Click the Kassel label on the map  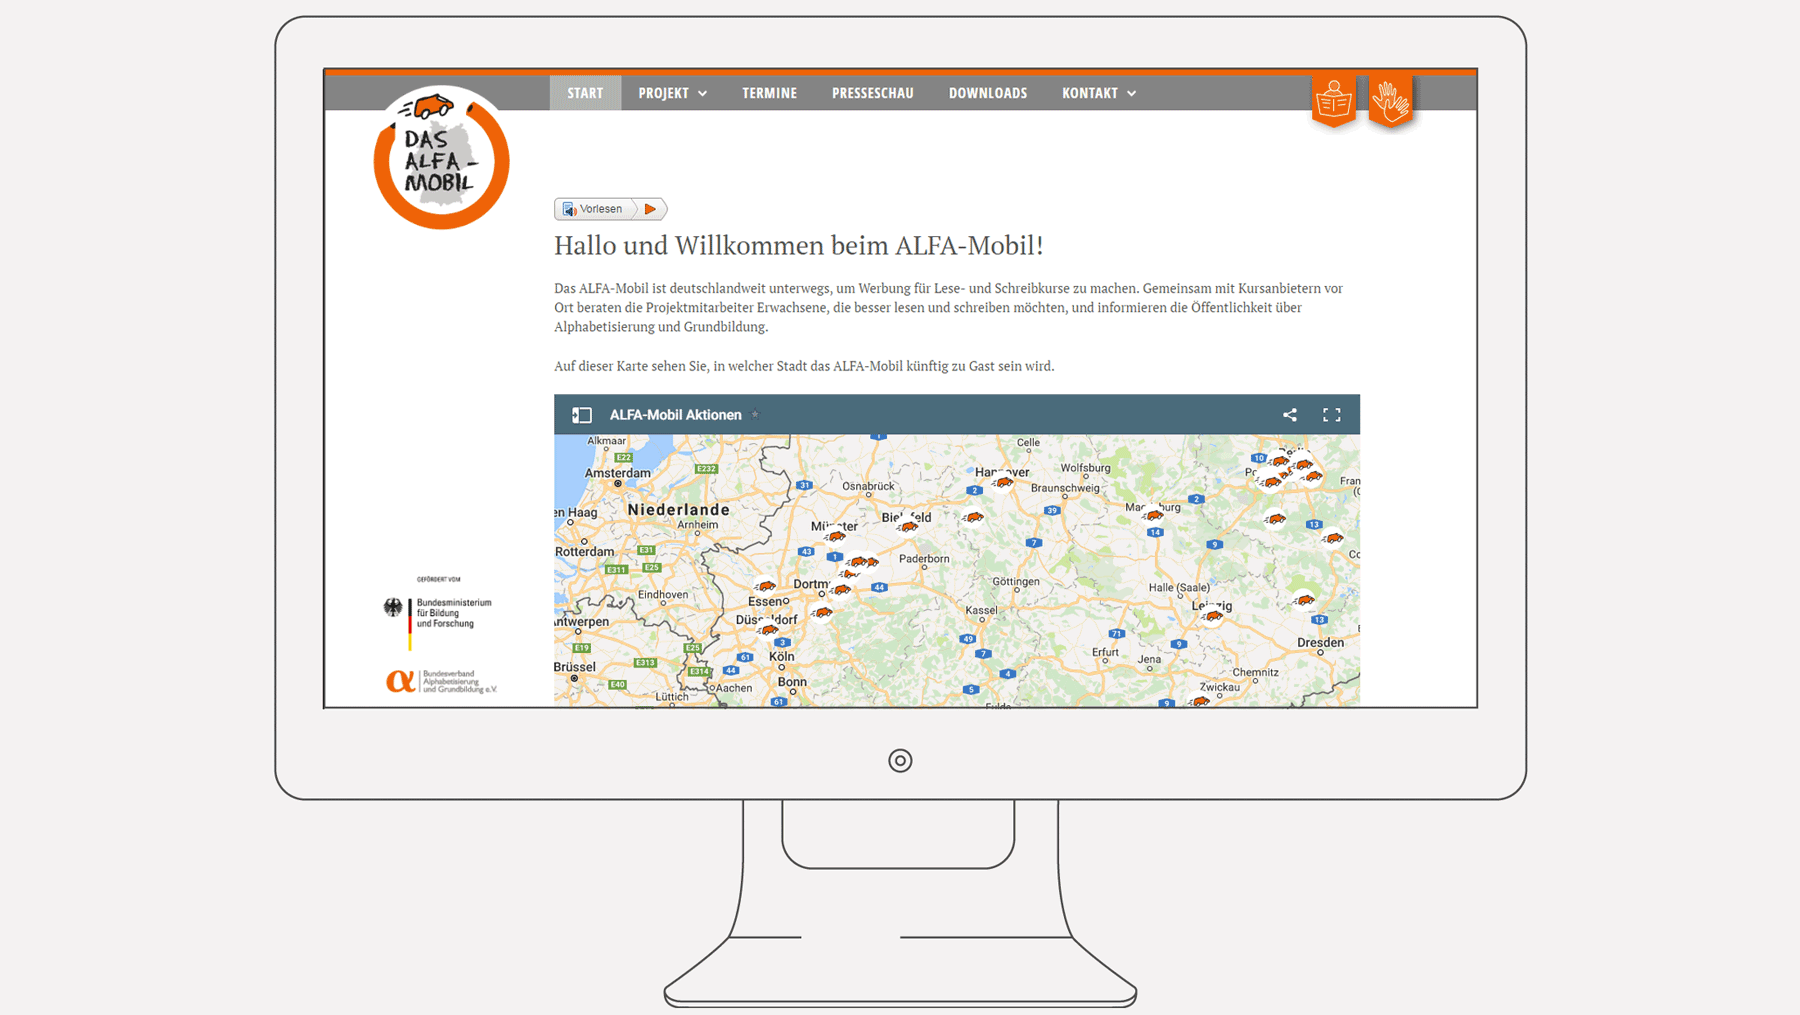click(981, 610)
